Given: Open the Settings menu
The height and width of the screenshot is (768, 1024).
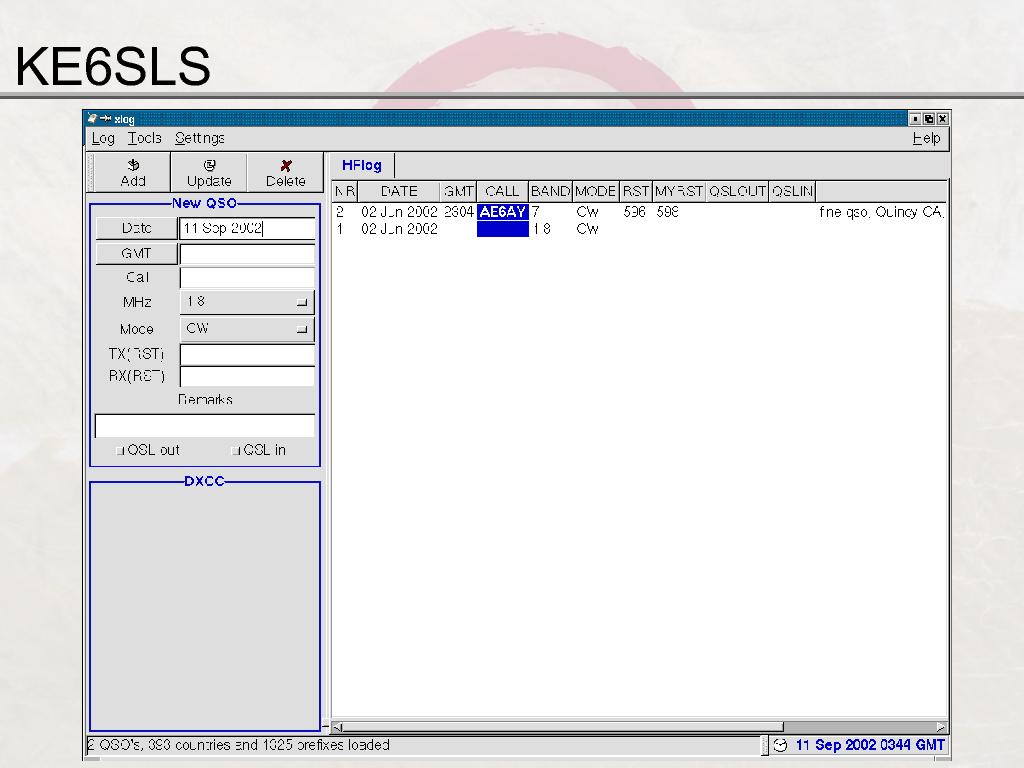Looking at the screenshot, I should (x=199, y=138).
